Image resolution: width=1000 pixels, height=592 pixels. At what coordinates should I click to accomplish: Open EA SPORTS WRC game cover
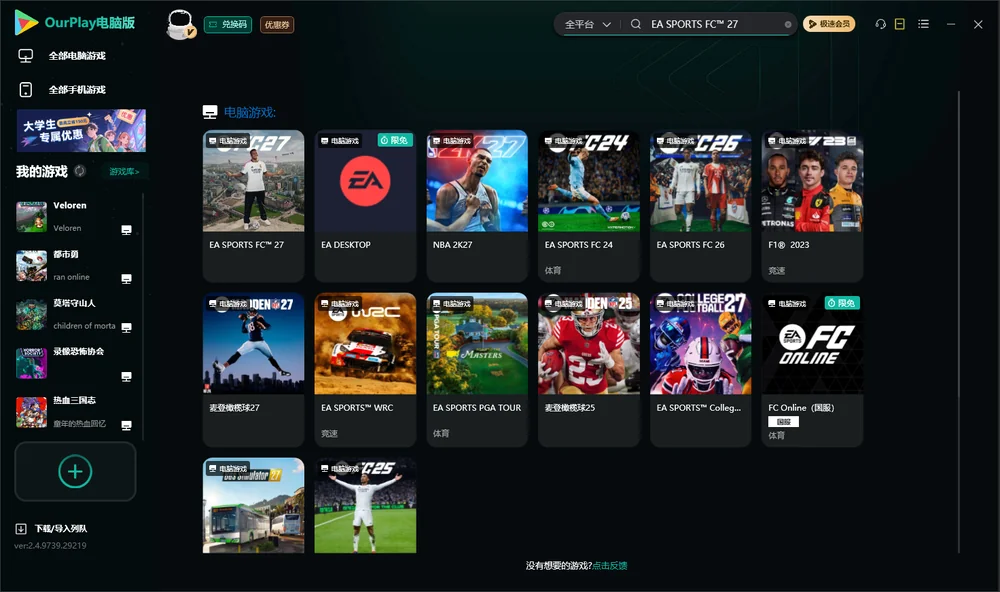(x=365, y=344)
